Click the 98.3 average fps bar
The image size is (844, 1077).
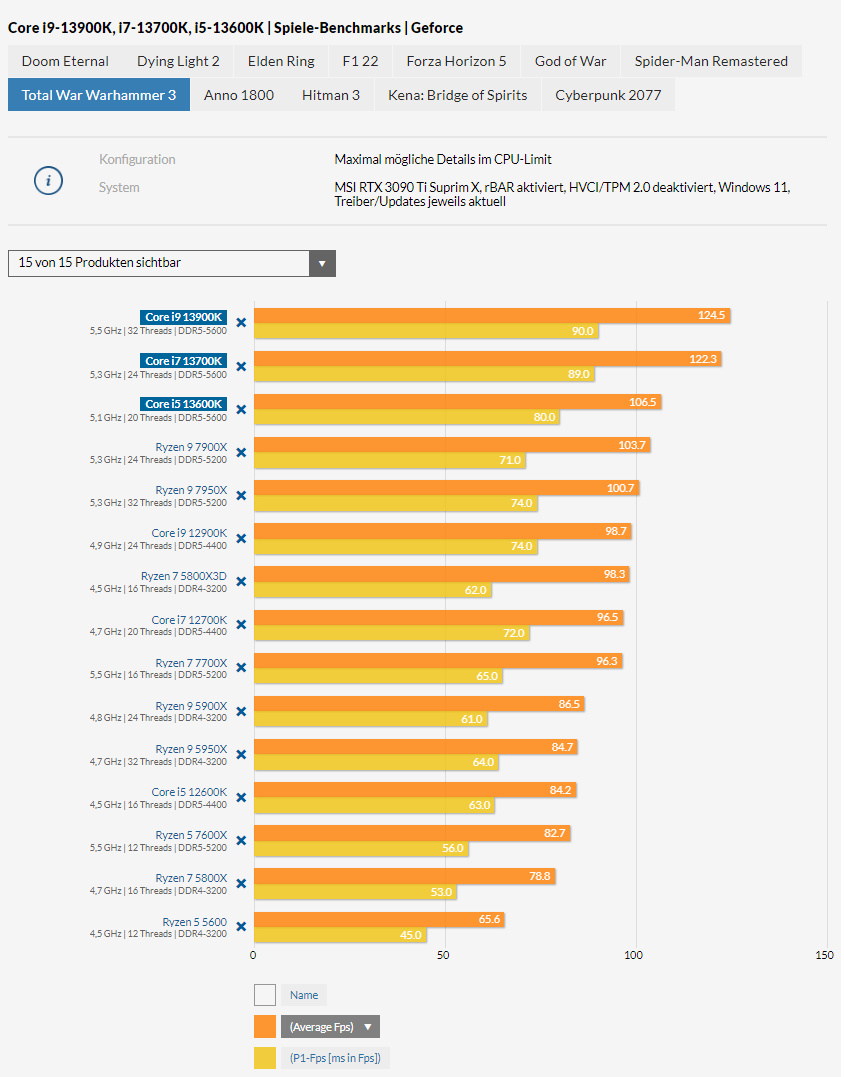click(x=442, y=574)
